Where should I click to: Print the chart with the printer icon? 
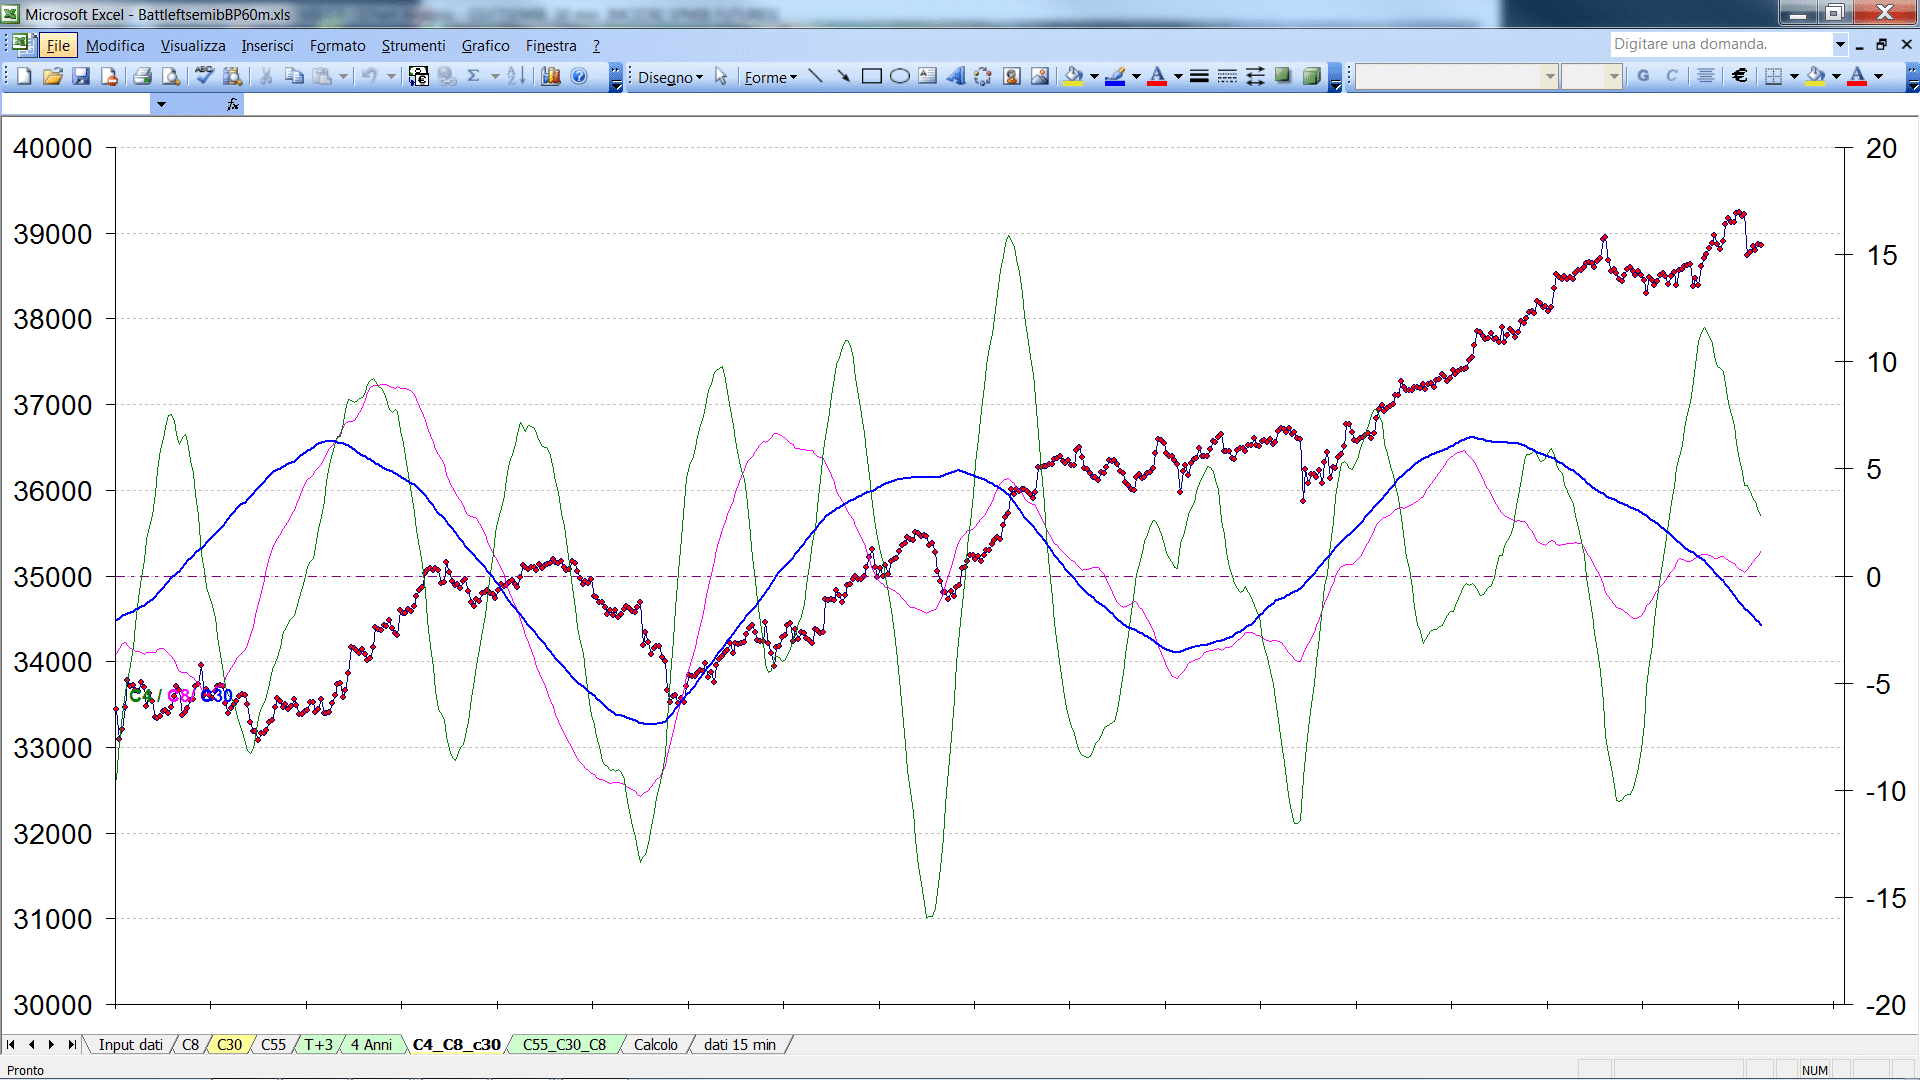click(x=142, y=76)
